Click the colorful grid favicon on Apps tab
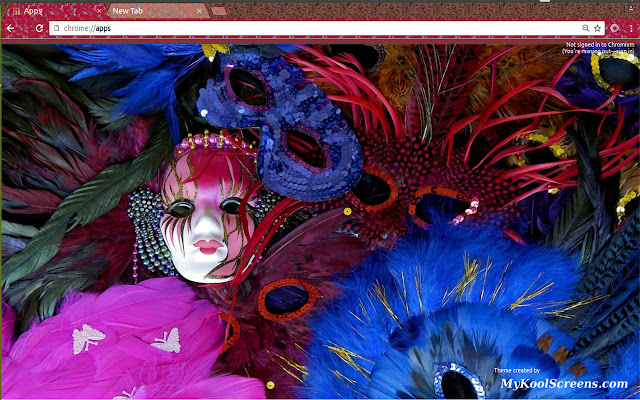The image size is (640, 400). tap(16, 10)
